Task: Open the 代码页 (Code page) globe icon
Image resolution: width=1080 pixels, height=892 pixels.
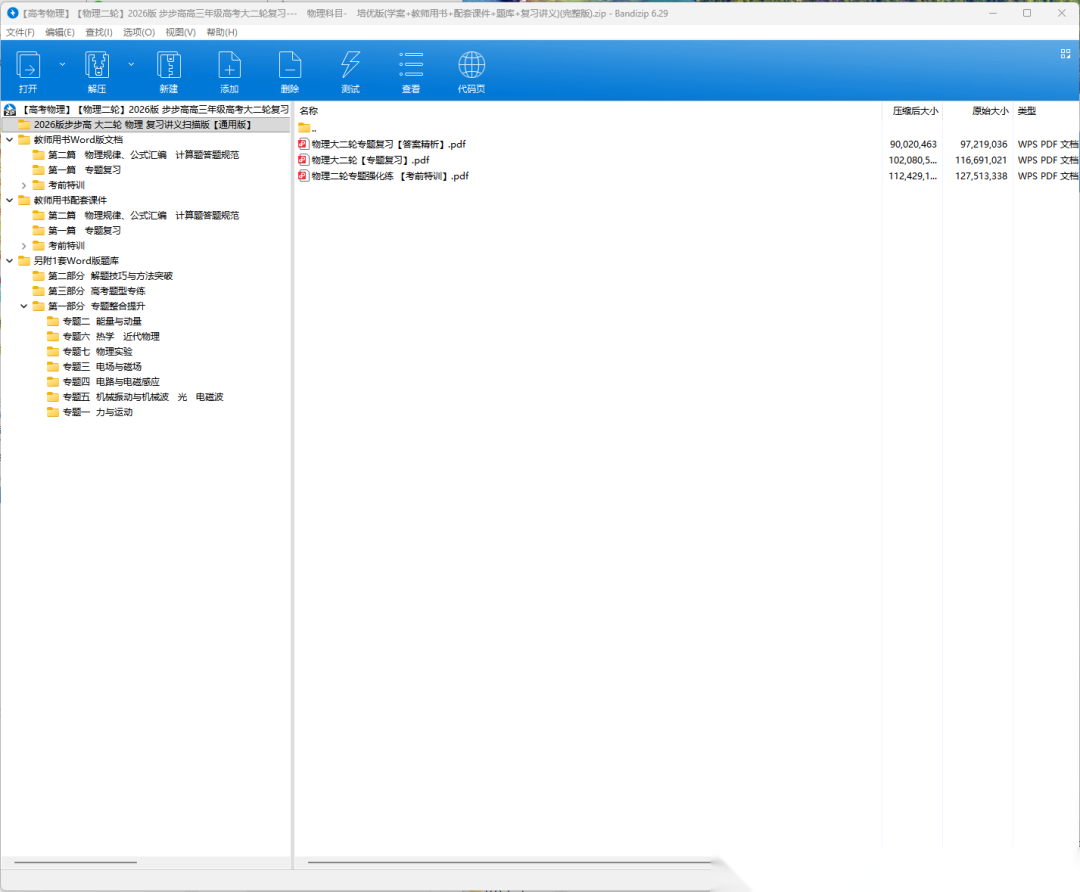Action: pyautogui.click(x=471, y=66)
